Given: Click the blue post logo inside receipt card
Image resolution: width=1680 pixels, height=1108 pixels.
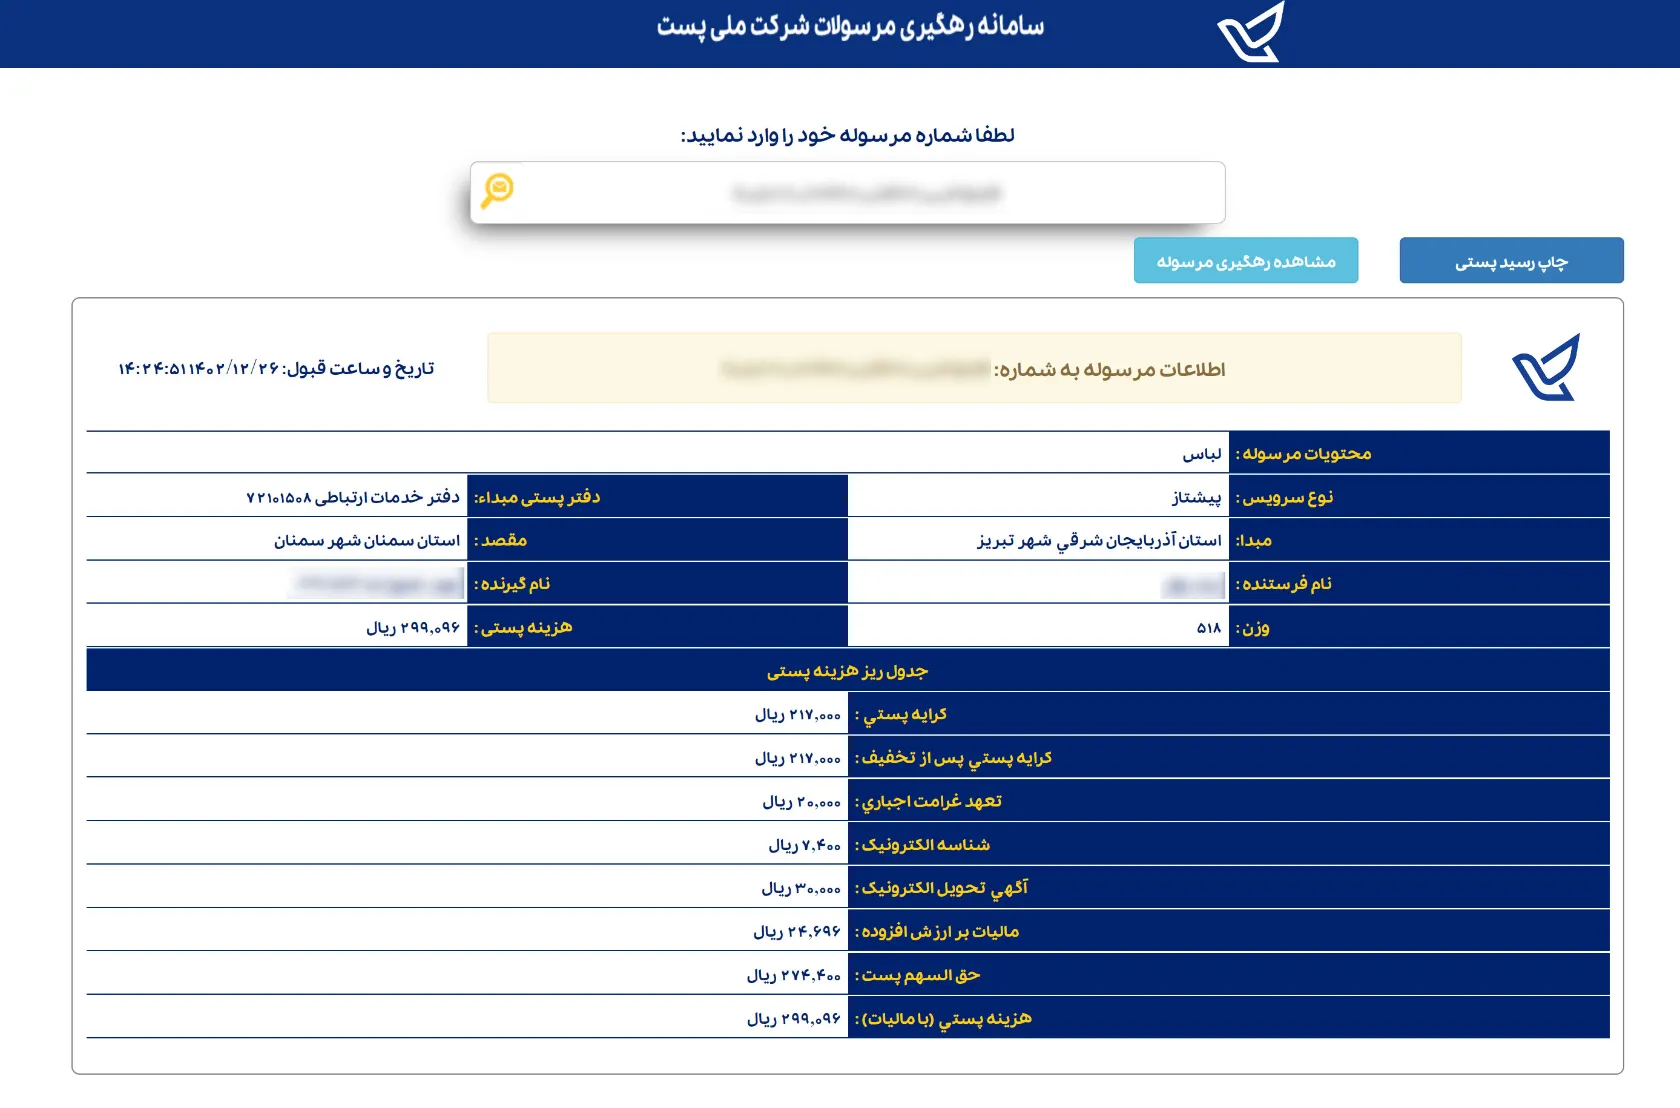Looking at the screenshot, I should [1546, 368].
